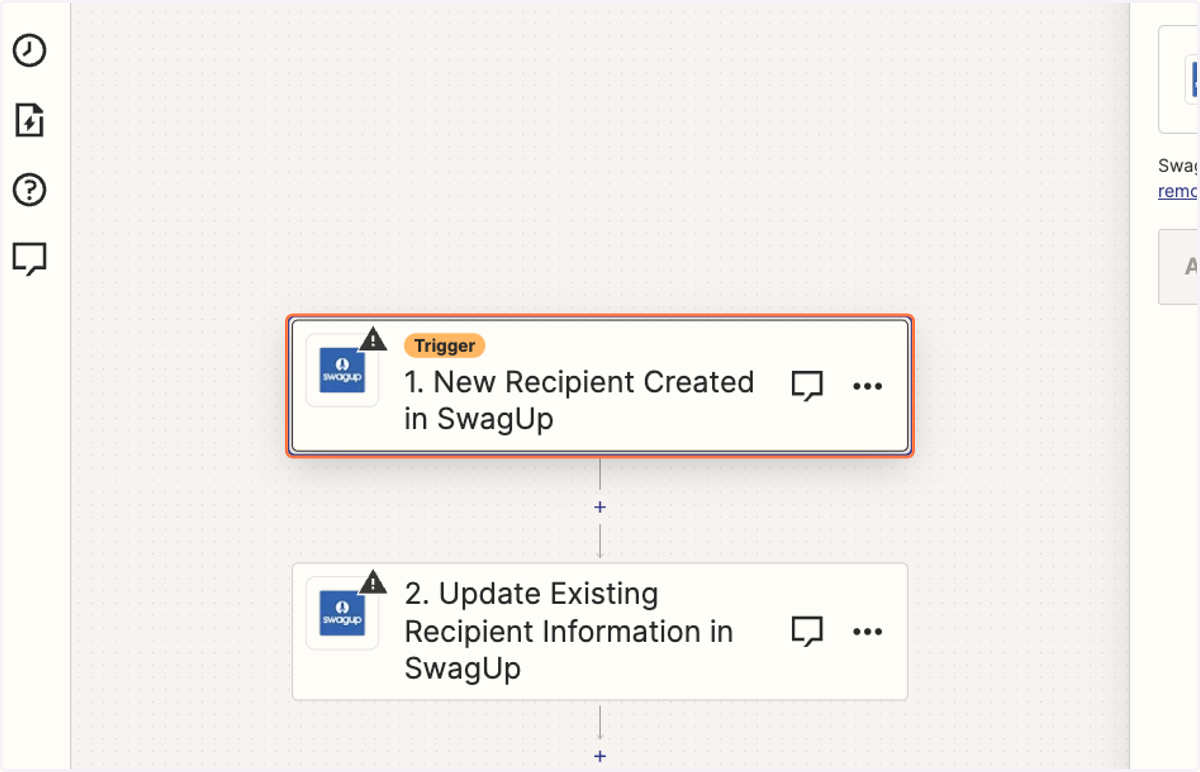Click the warning triangle on step 2

click(x=373, y=582)
